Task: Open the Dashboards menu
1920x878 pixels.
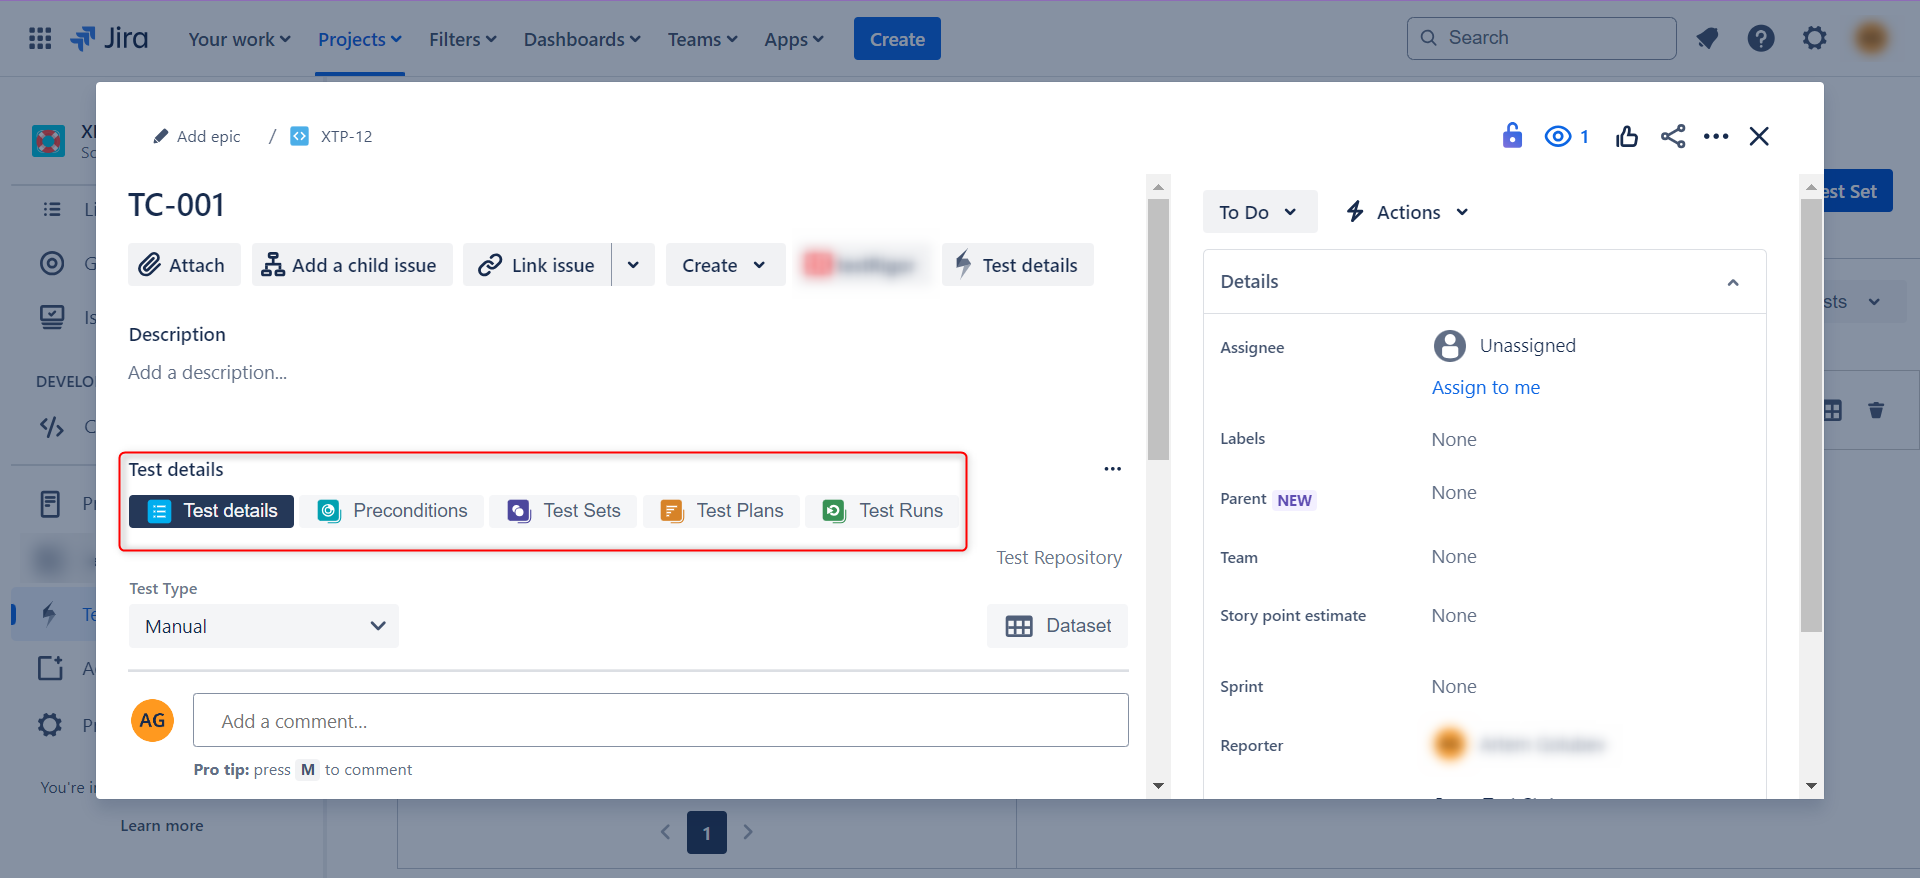Action: pyautogui.click(x=582, y=40)
